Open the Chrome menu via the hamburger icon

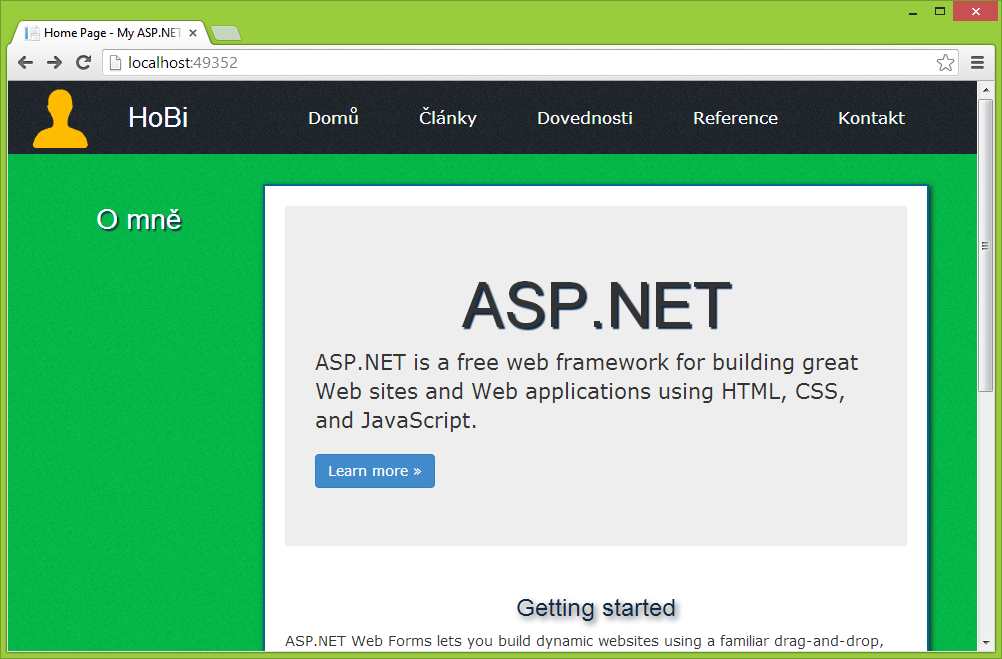tap(977, 62)
